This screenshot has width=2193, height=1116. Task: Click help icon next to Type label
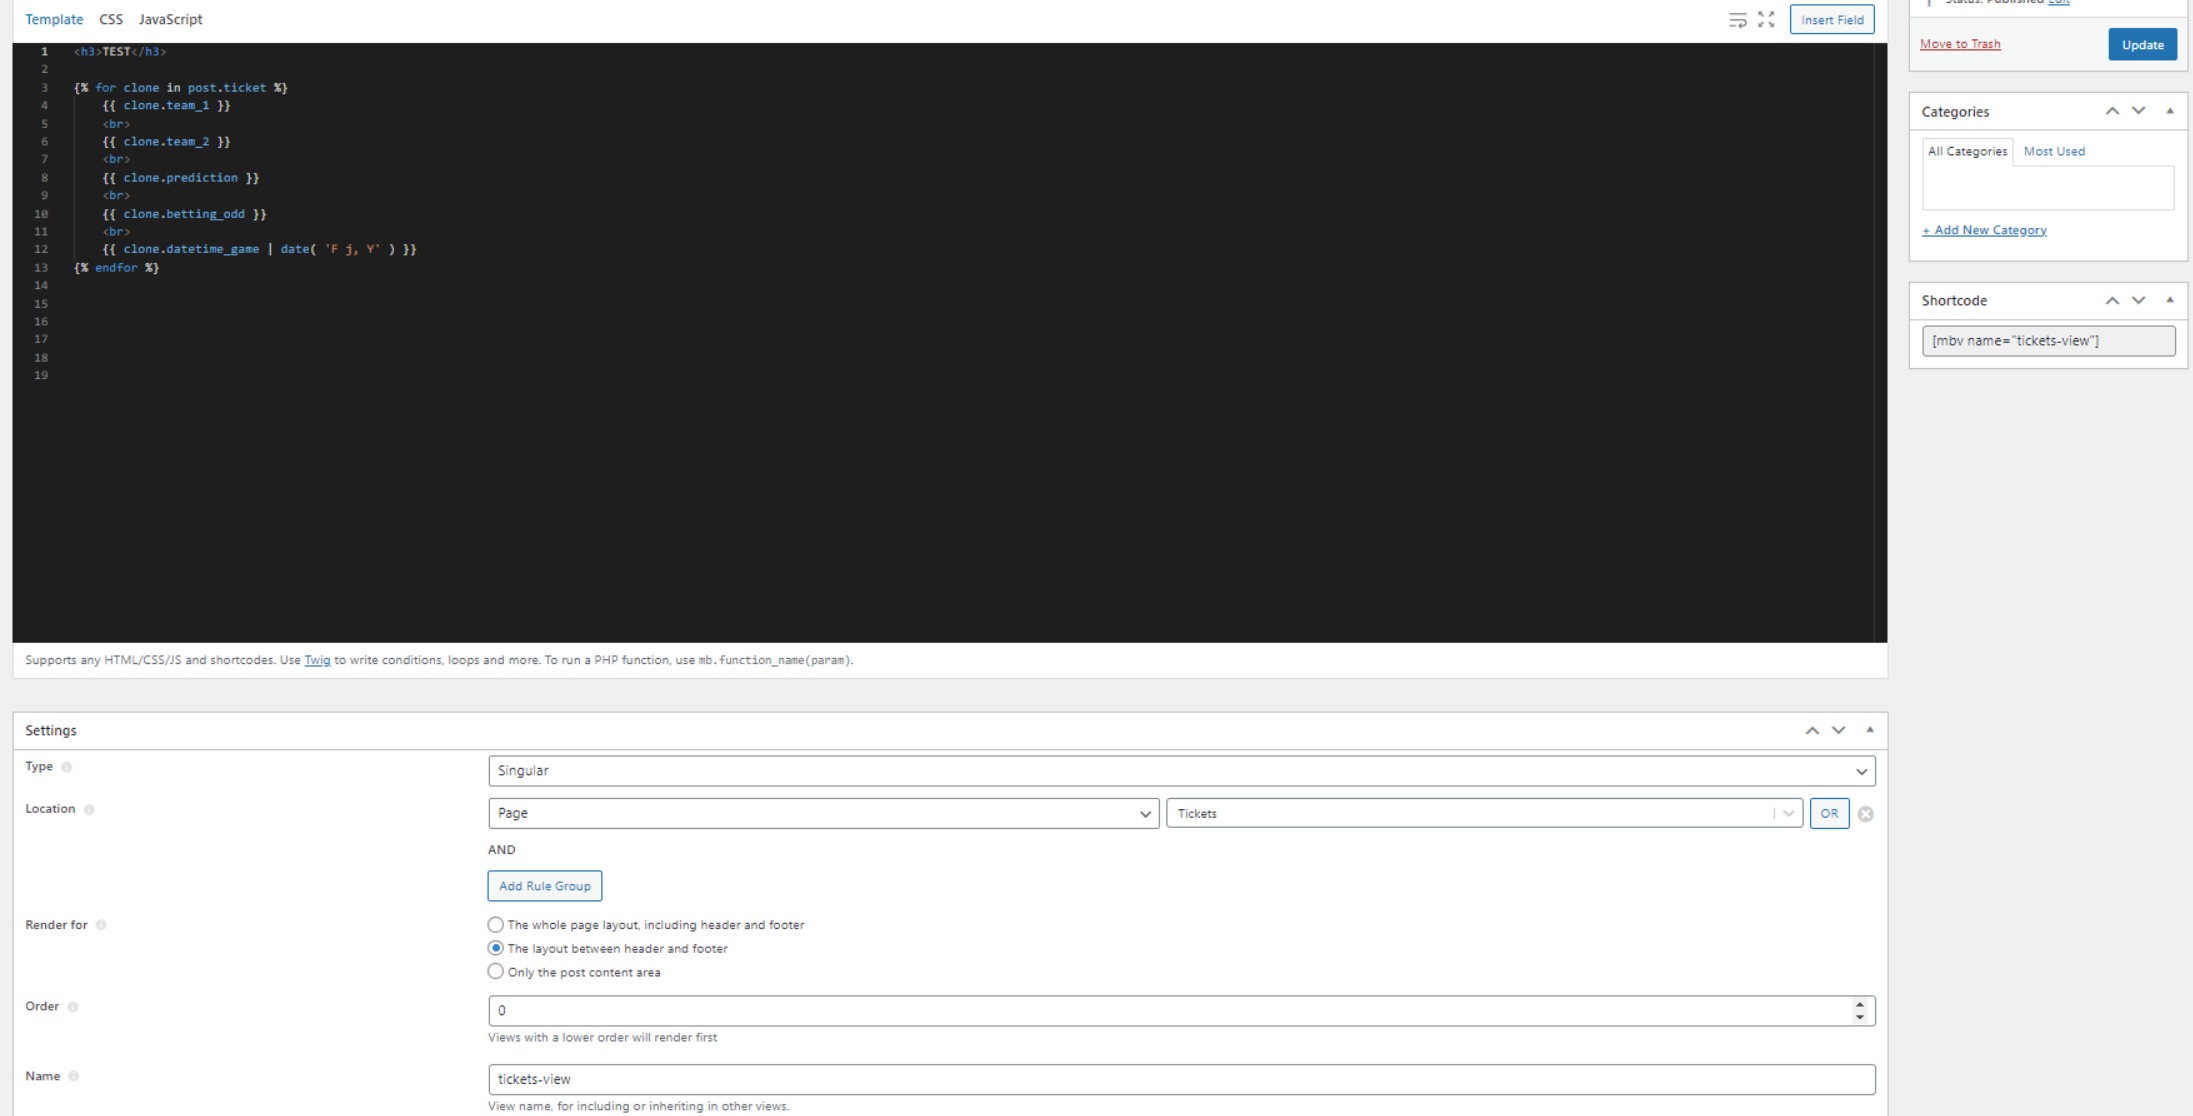(67, 767)
